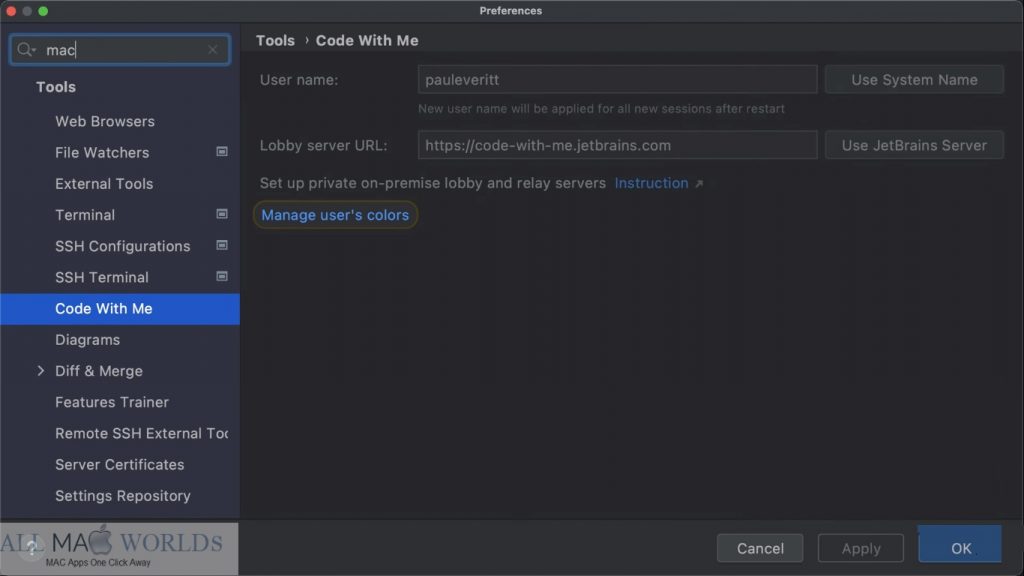
Task: Click the external link arrow beside Instruction
Action: click(x=699, y=184)
